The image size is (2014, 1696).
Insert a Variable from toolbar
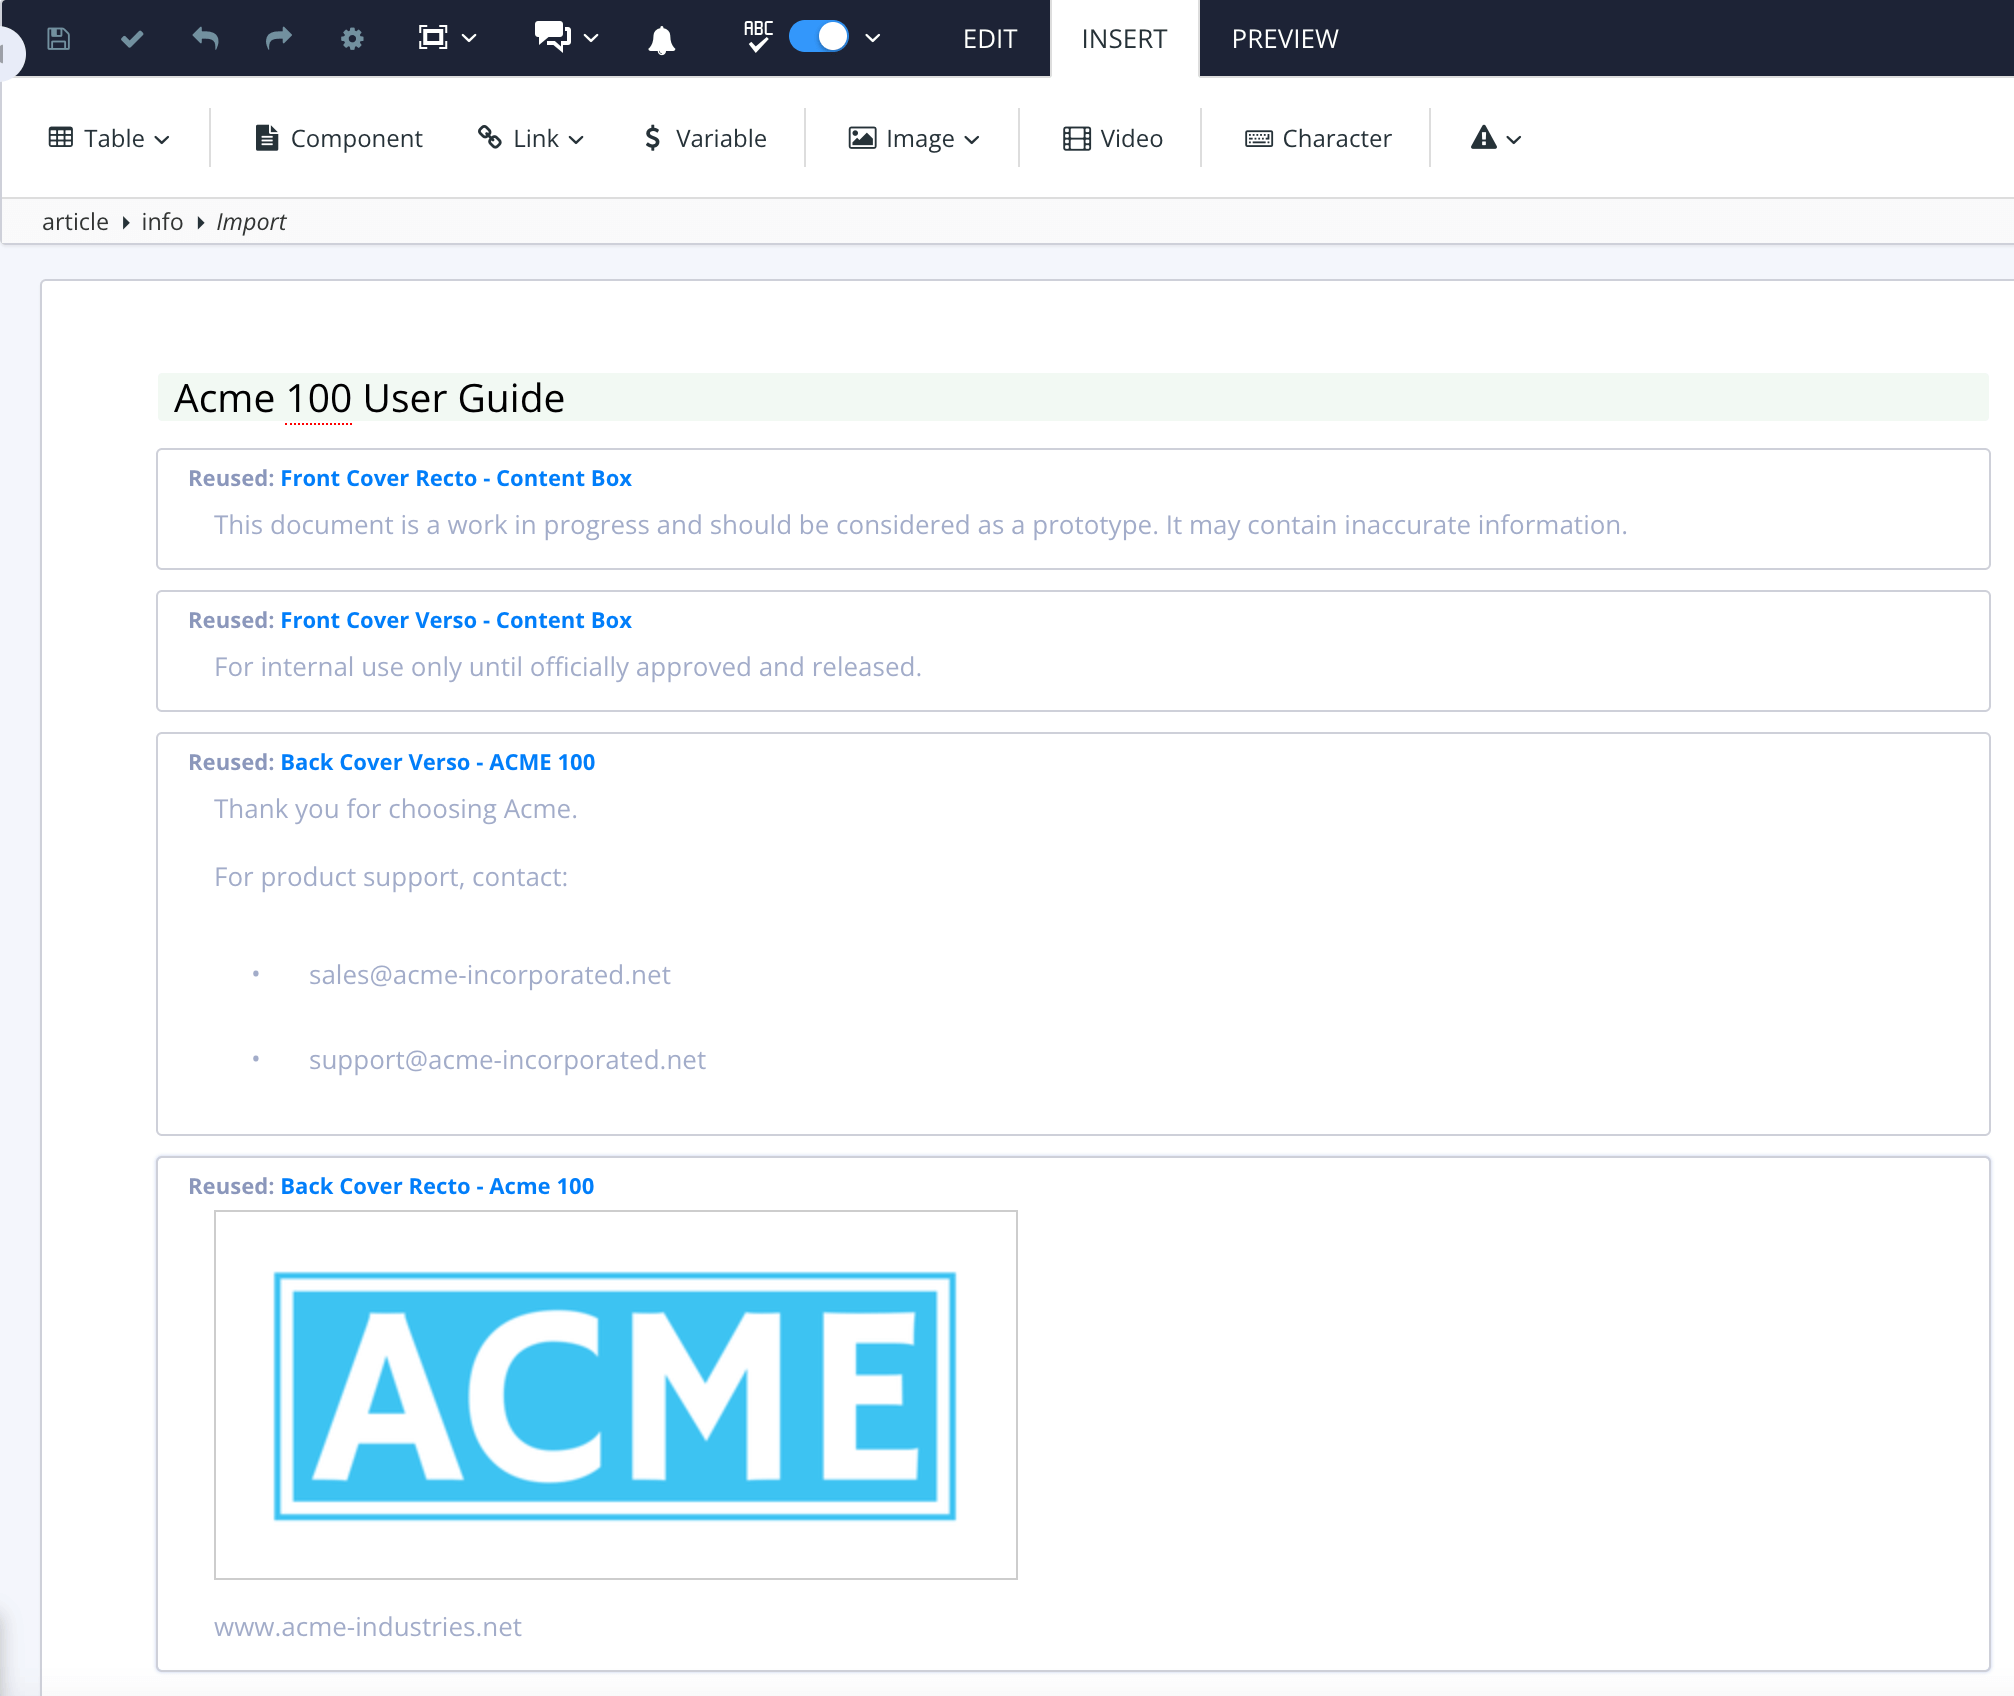point(705,138)
